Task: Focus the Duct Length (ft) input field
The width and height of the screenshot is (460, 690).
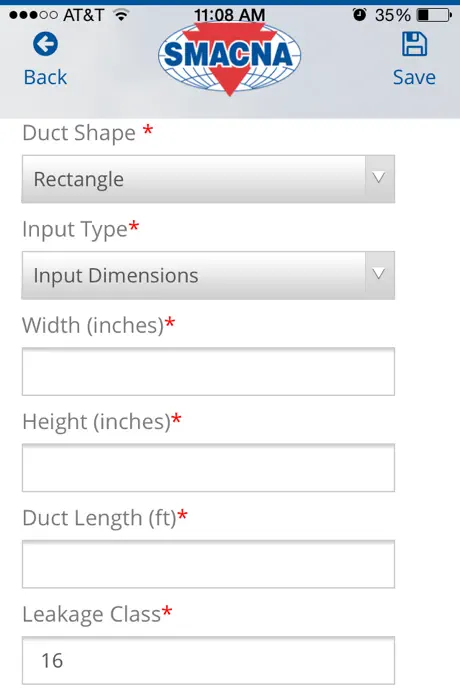Action: pos(208,564)
